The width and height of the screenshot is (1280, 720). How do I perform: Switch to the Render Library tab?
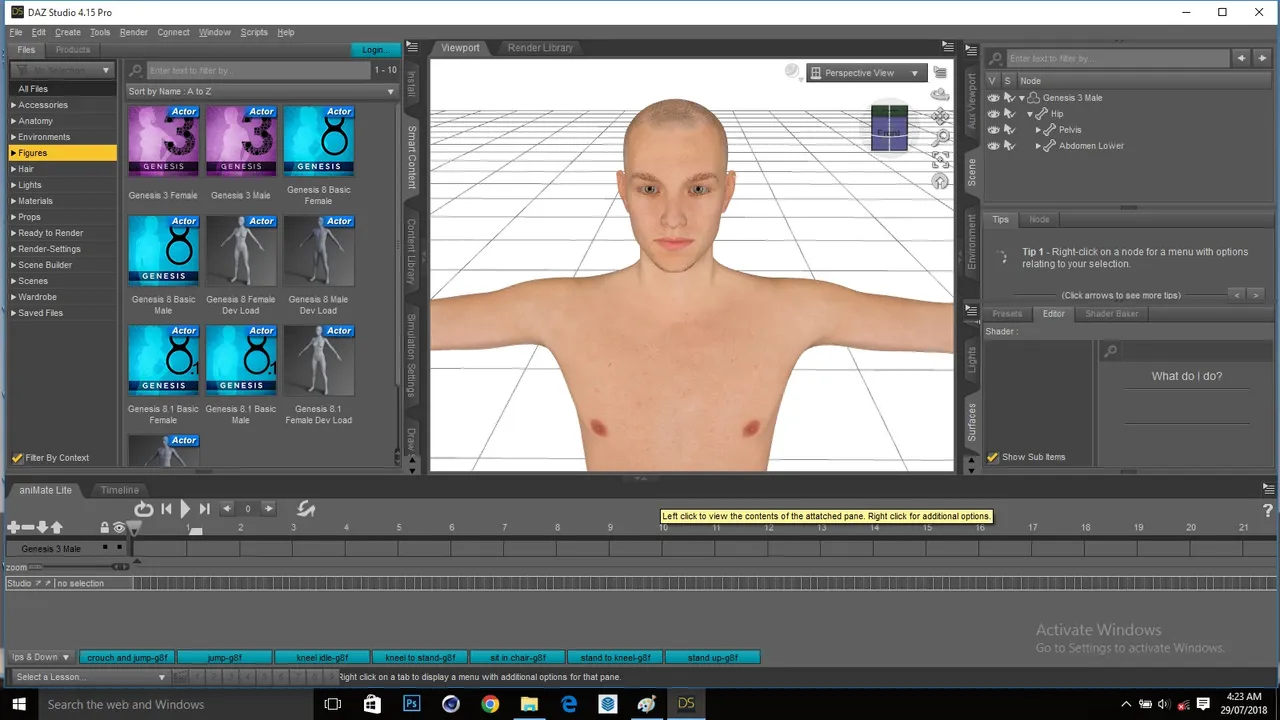pyautogui.click(x=540, y=48)
